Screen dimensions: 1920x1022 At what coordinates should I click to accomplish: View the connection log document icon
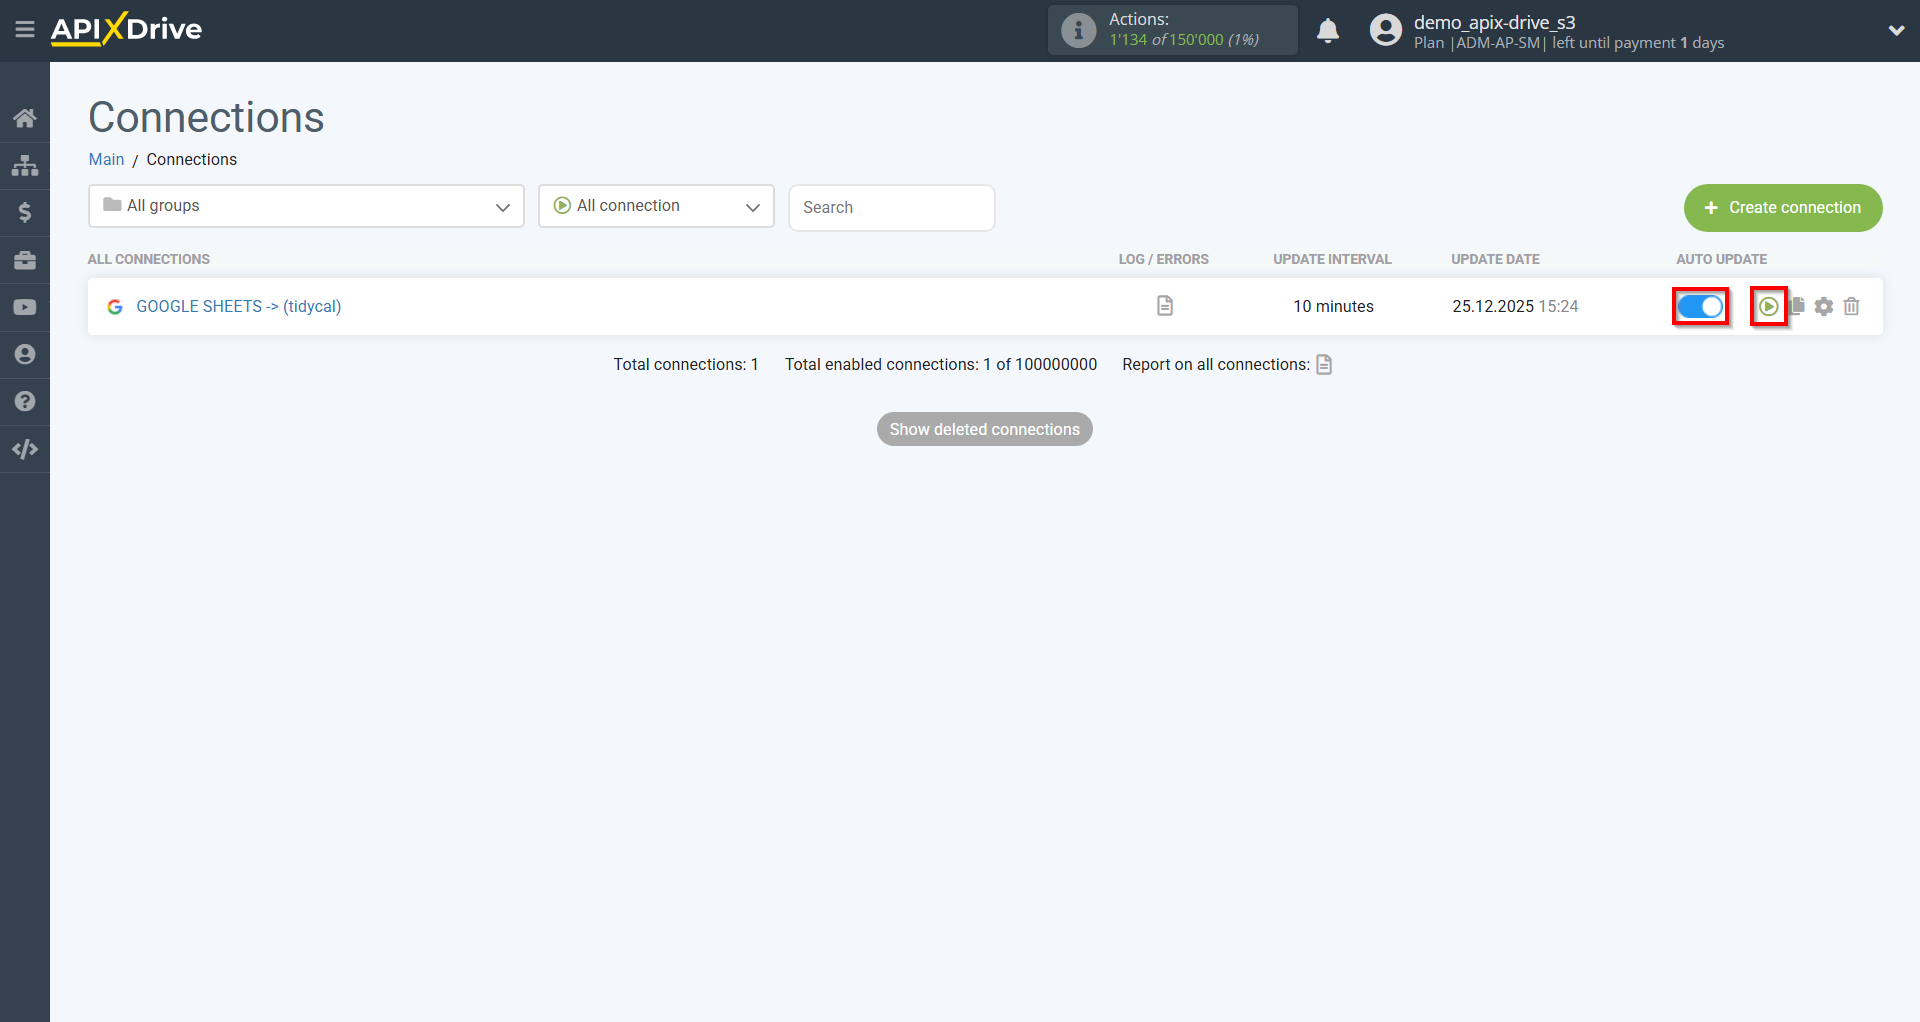coord(1163,305)
